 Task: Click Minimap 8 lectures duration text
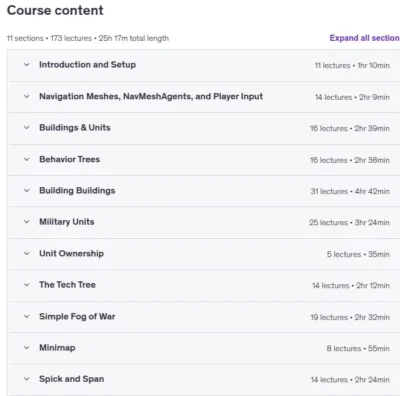(x=358, y=348)
